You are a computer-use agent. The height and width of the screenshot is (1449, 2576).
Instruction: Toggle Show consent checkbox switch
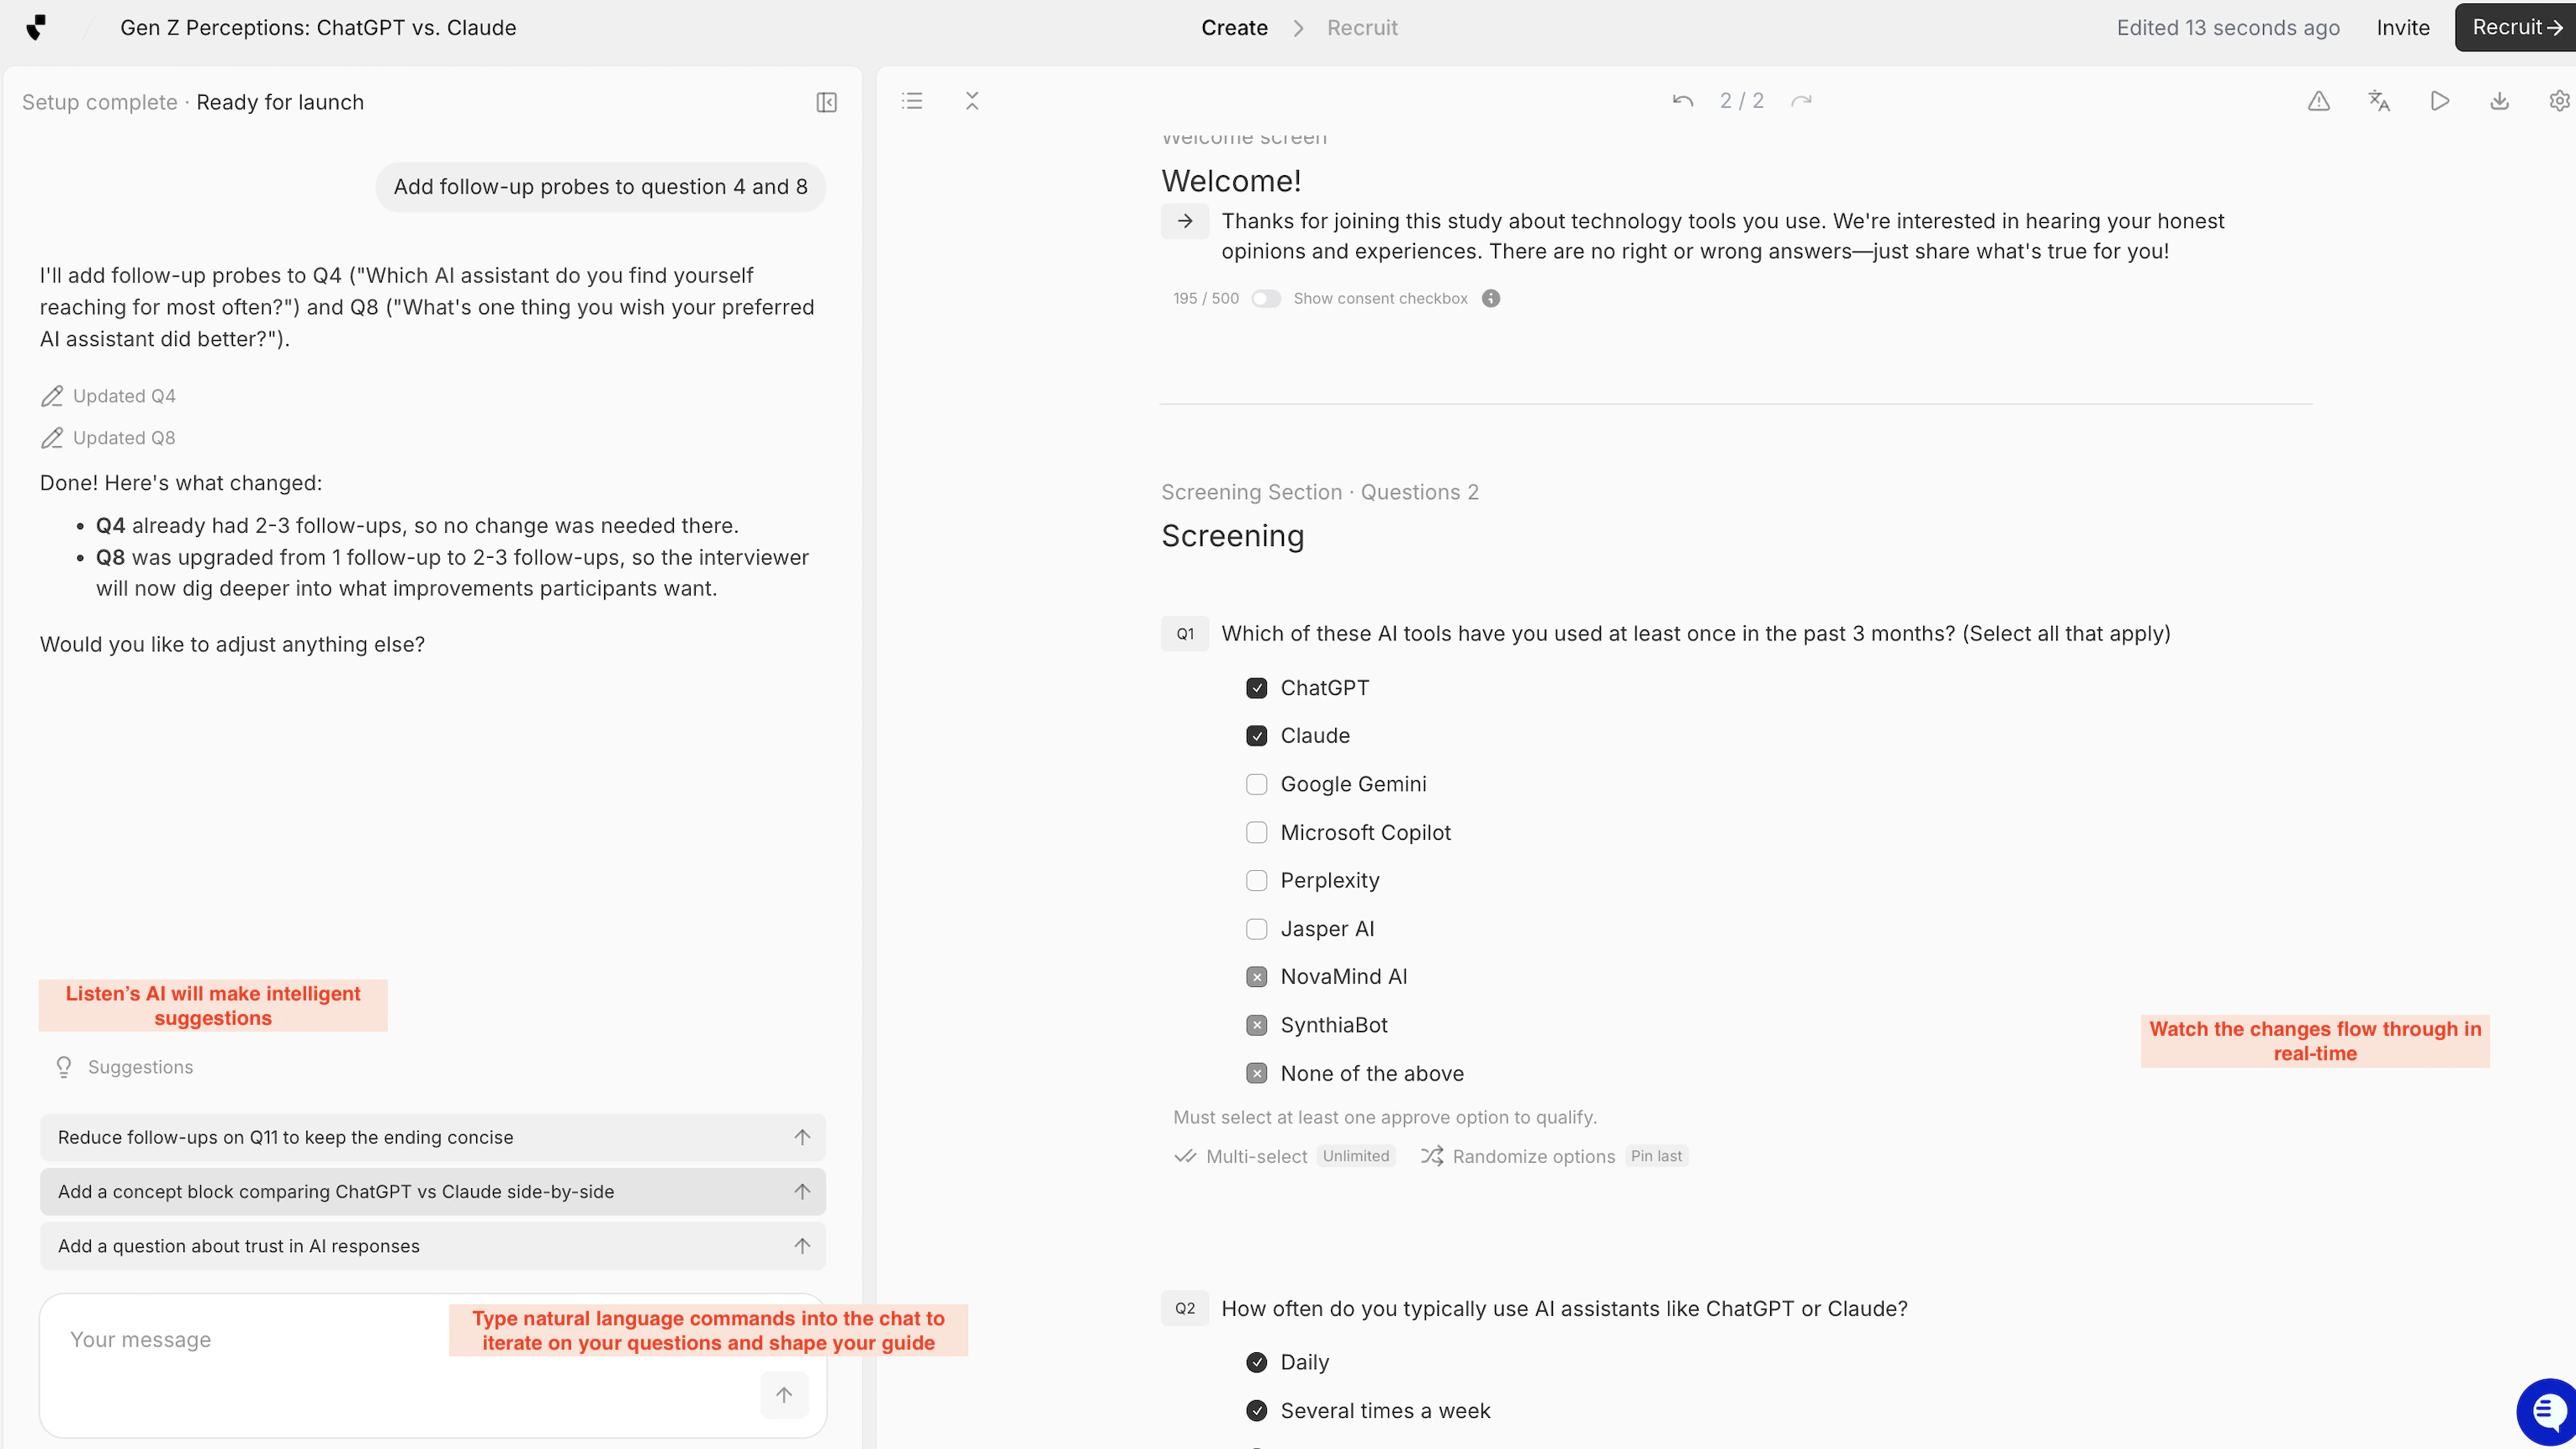pos(1265,299)
